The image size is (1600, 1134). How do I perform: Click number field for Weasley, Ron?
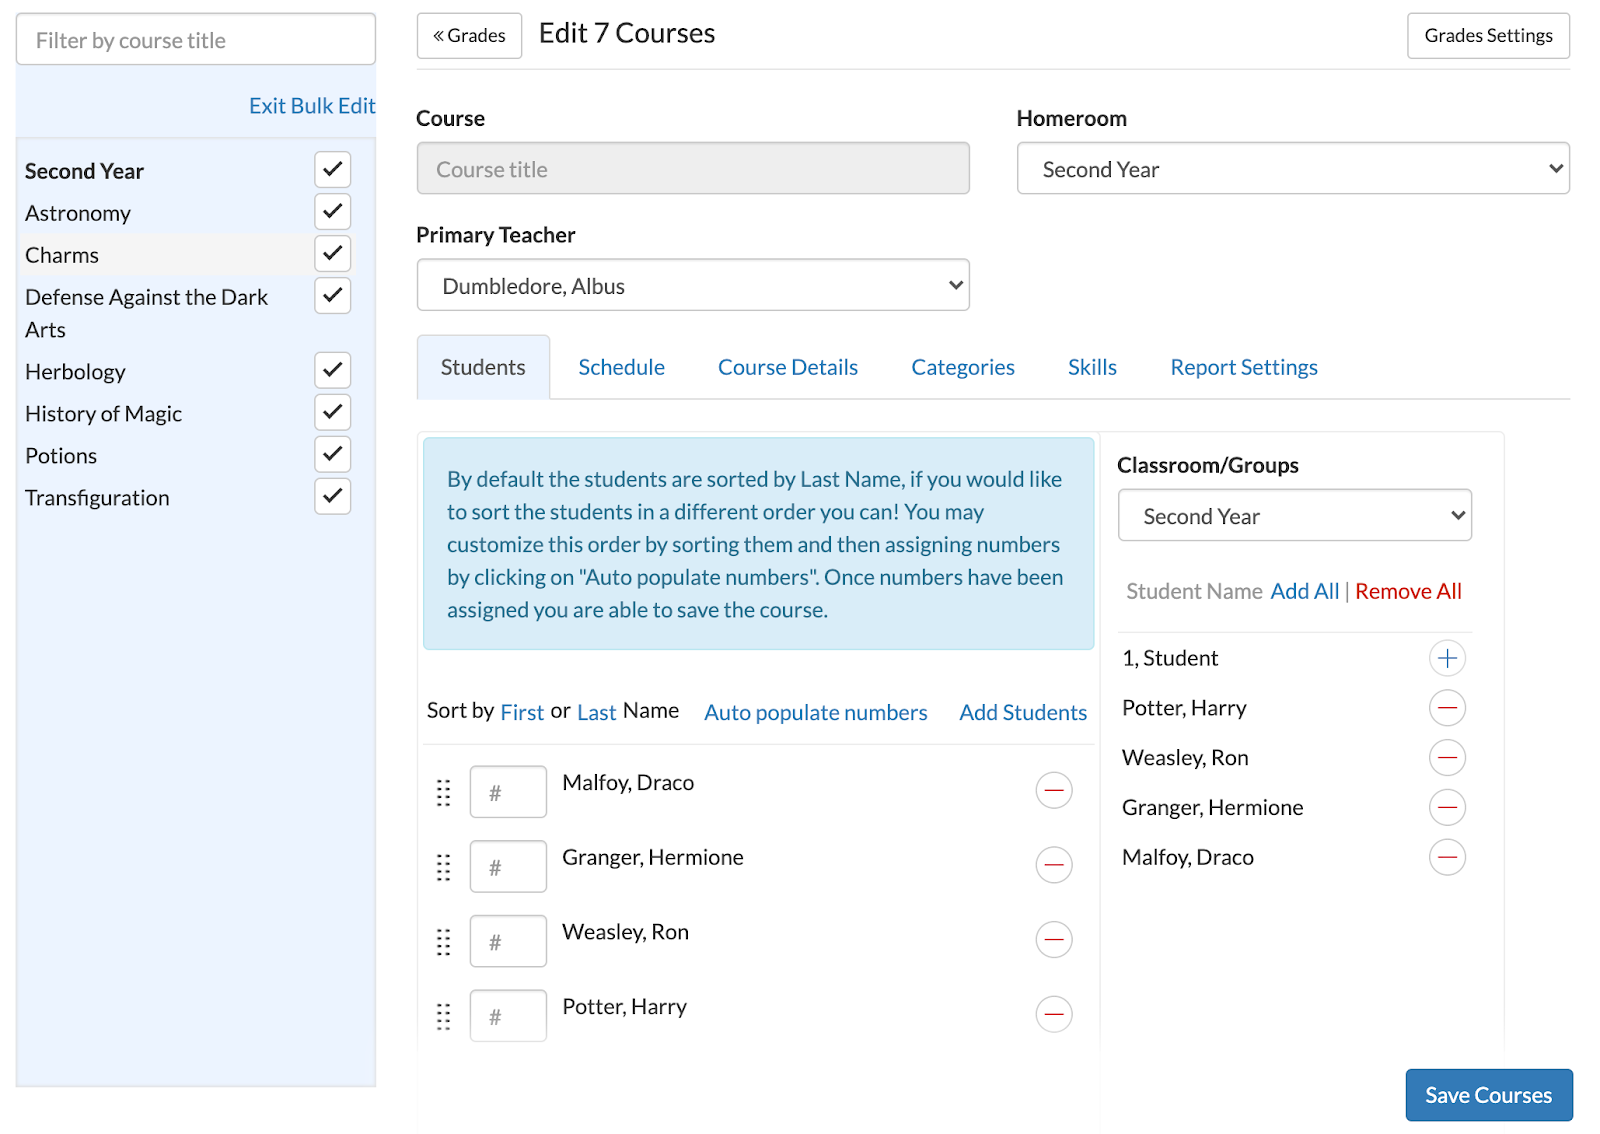(508, 941)
